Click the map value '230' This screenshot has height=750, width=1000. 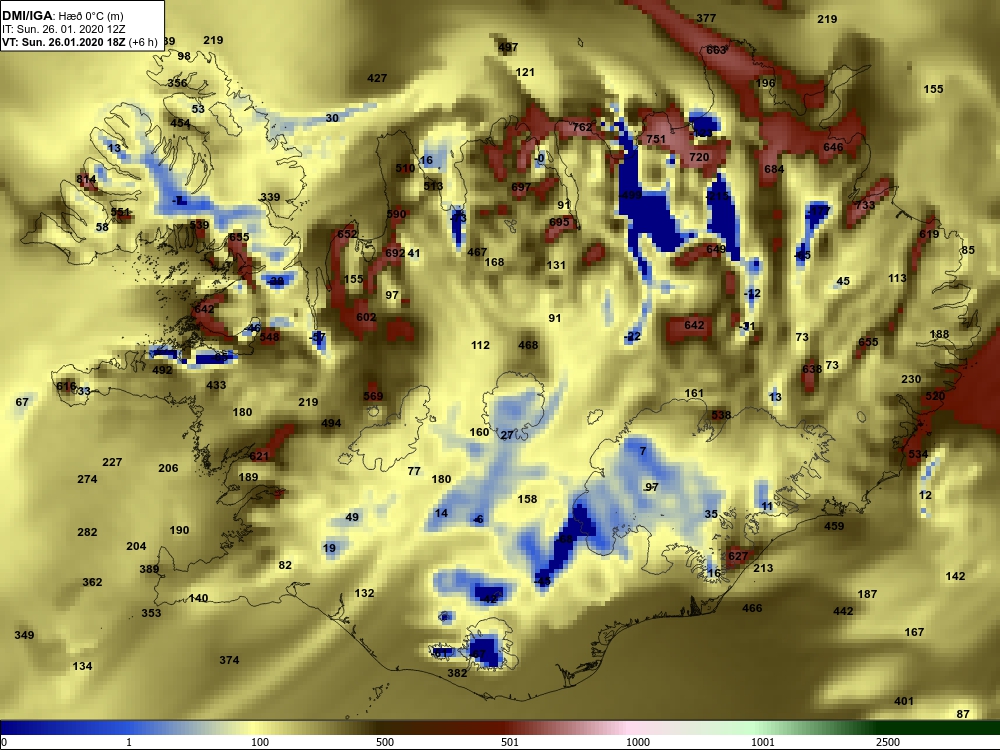click(911, 379)
